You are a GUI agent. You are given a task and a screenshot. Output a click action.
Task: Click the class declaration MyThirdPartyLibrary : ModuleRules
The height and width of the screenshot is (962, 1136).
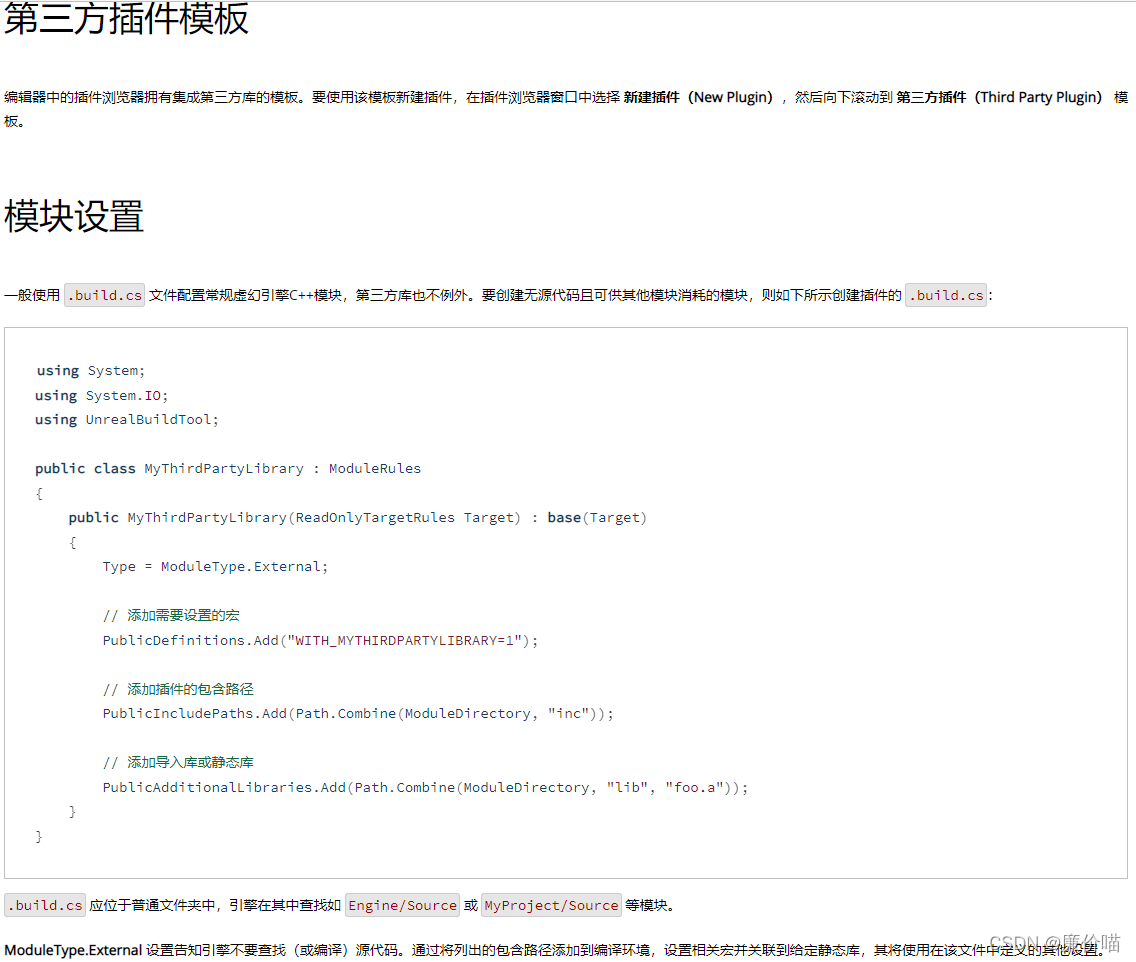227,468
